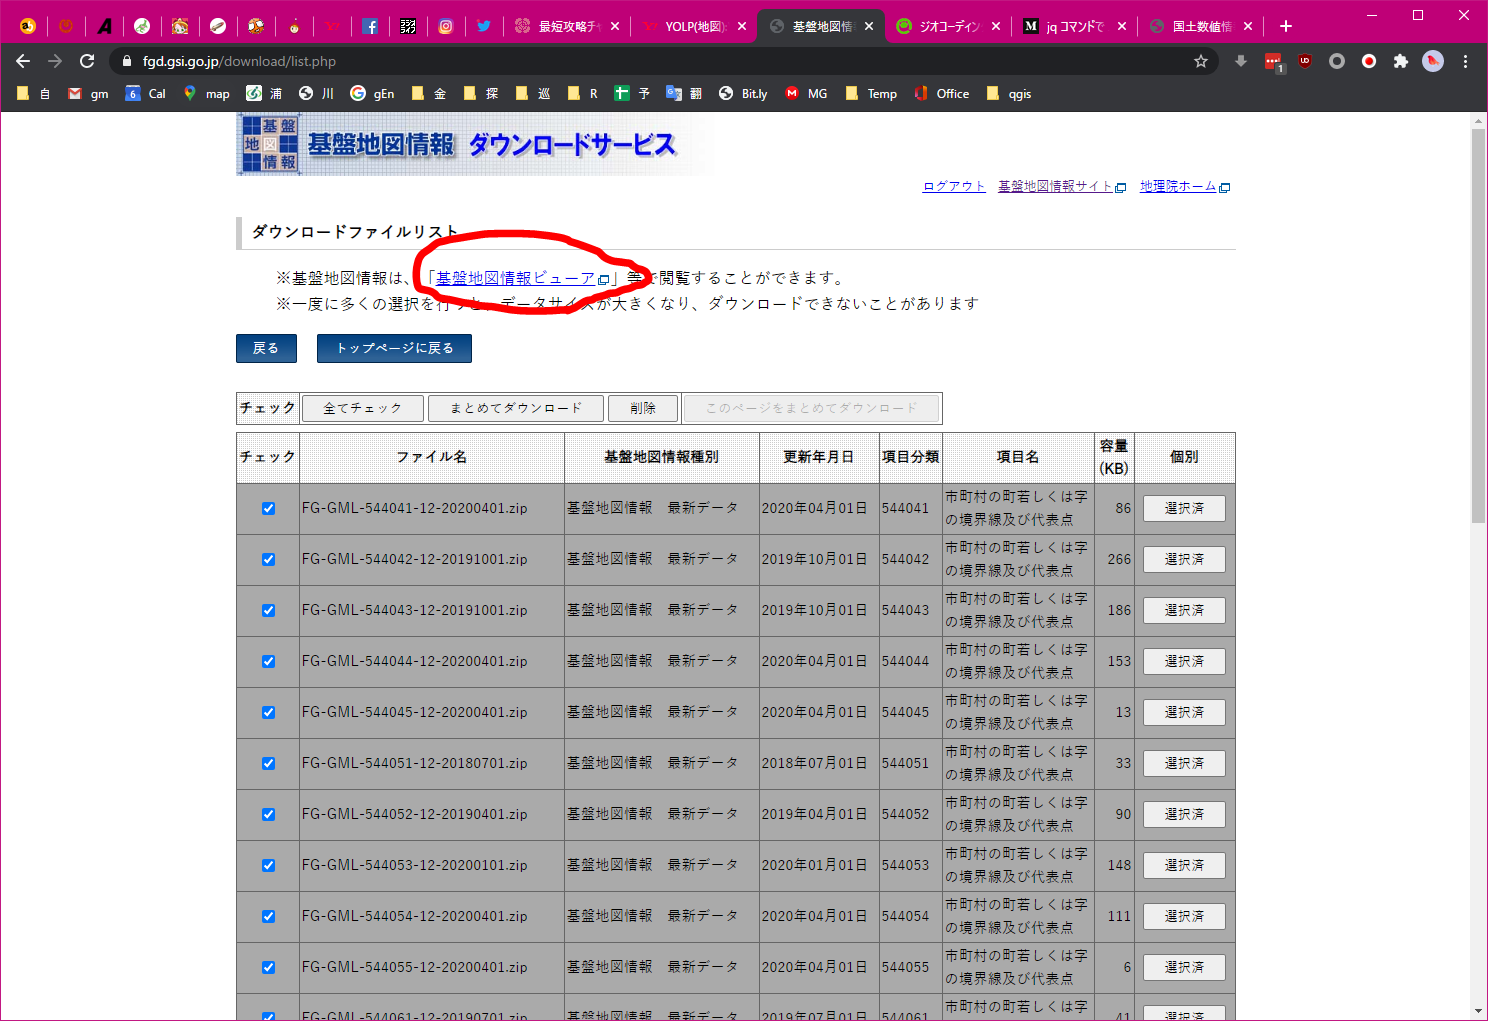
Task: Reload the page with the refresh icon
Action: coord(87,61)
